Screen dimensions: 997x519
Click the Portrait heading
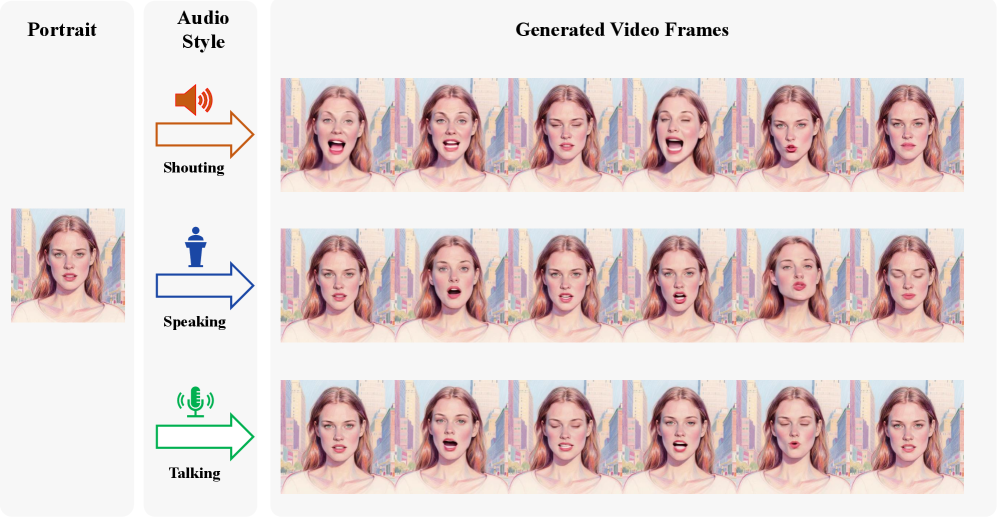(62, 30)
